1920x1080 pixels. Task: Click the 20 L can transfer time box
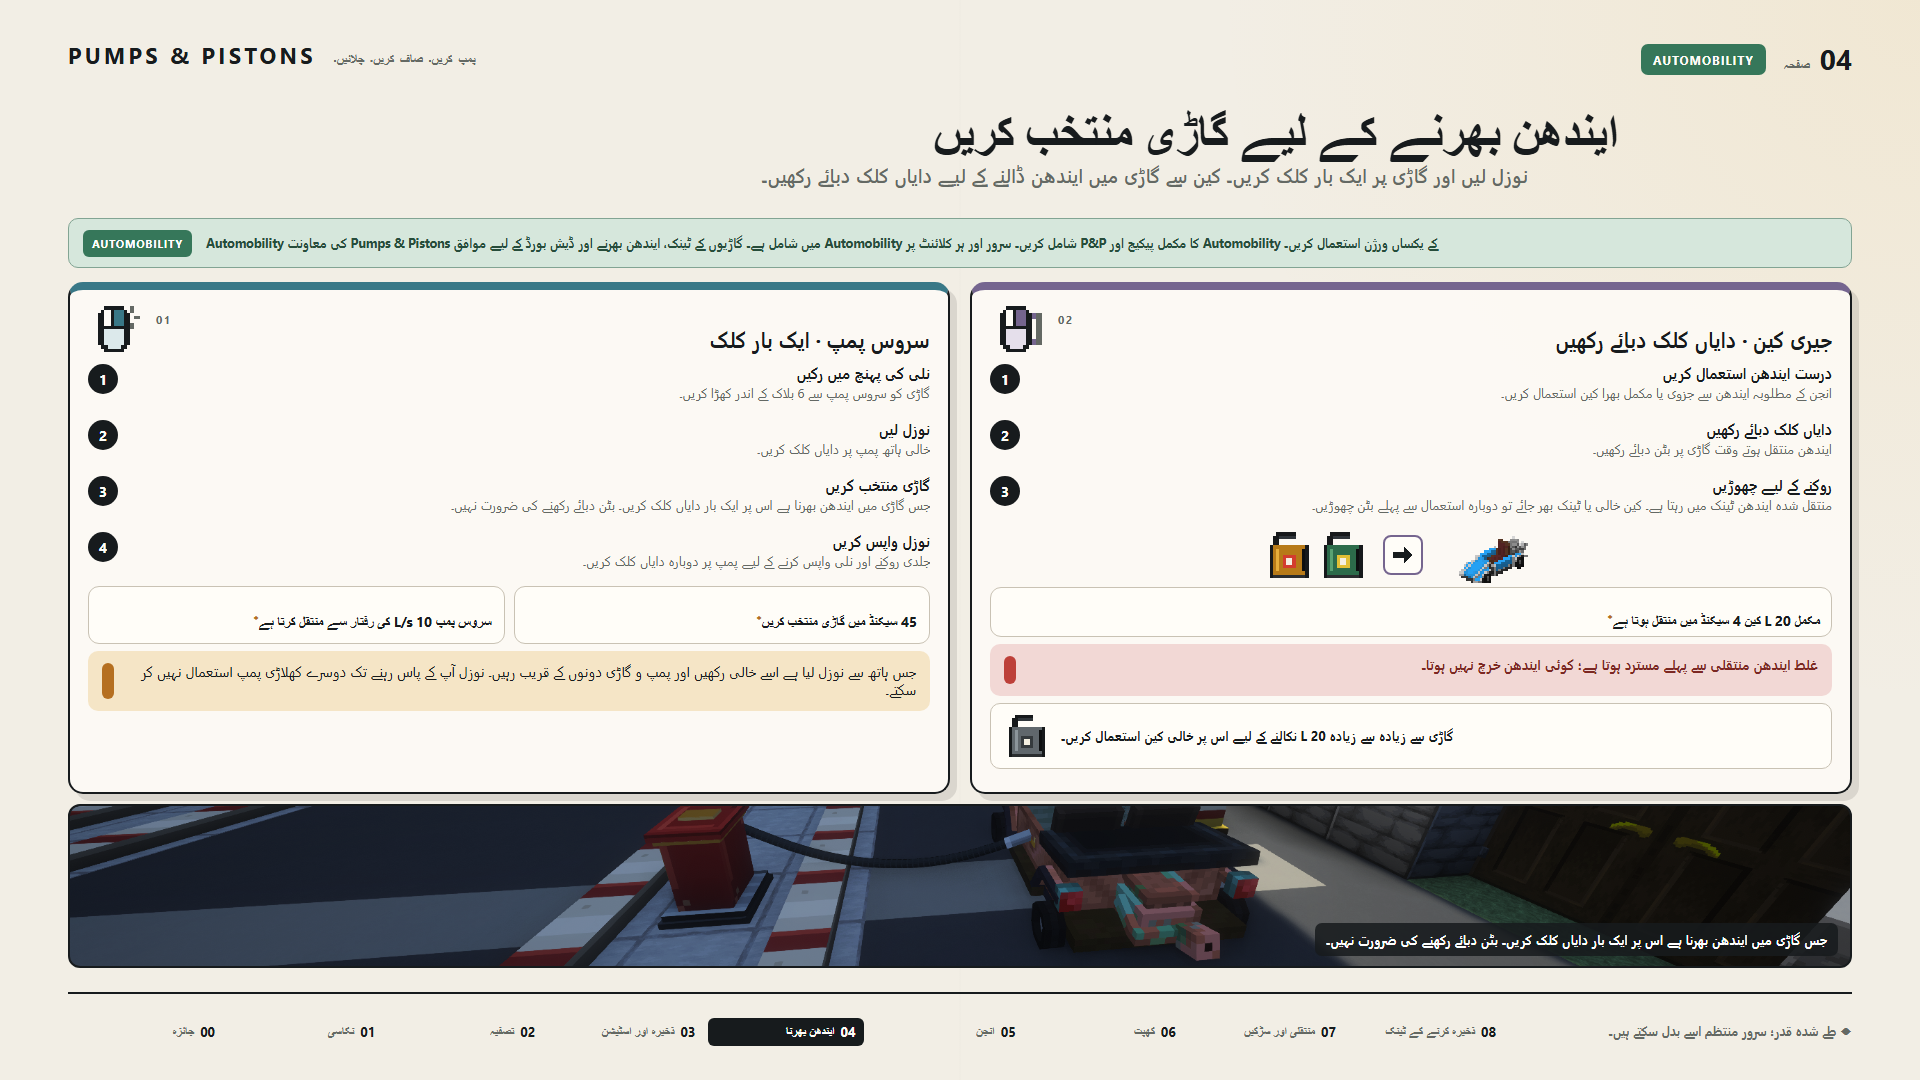(x=1411, y=612)
